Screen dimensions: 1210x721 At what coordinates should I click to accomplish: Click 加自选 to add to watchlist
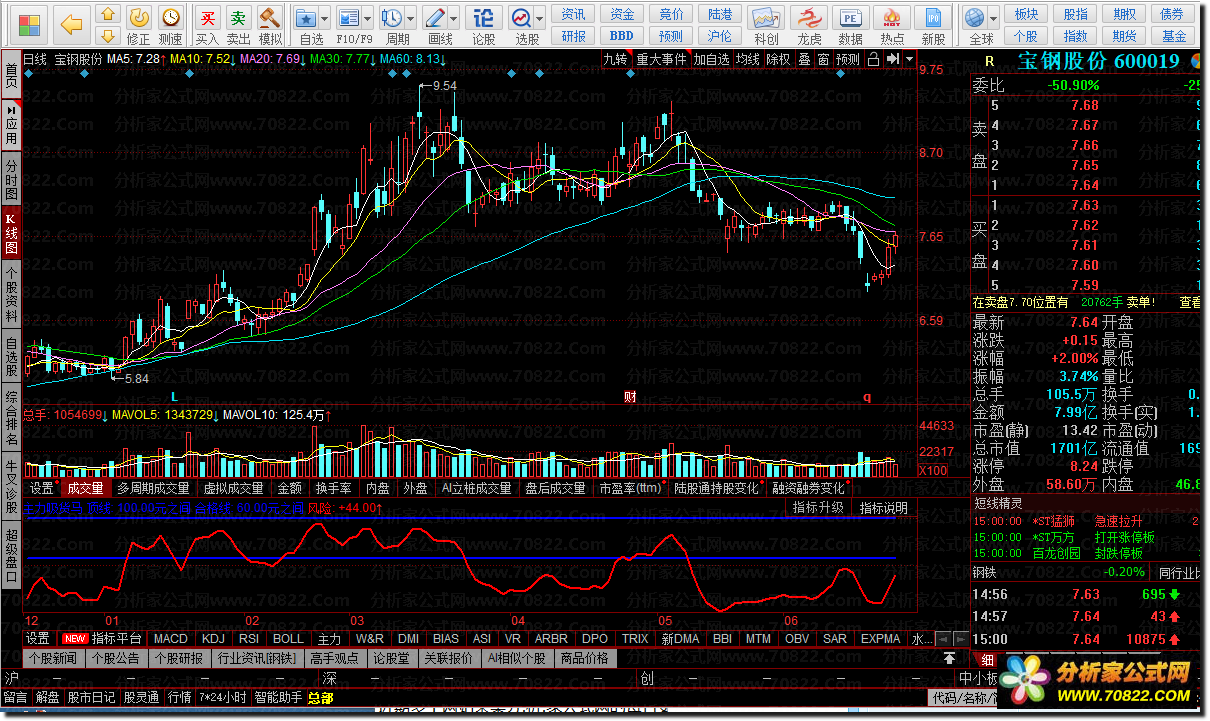click(711, 59)
